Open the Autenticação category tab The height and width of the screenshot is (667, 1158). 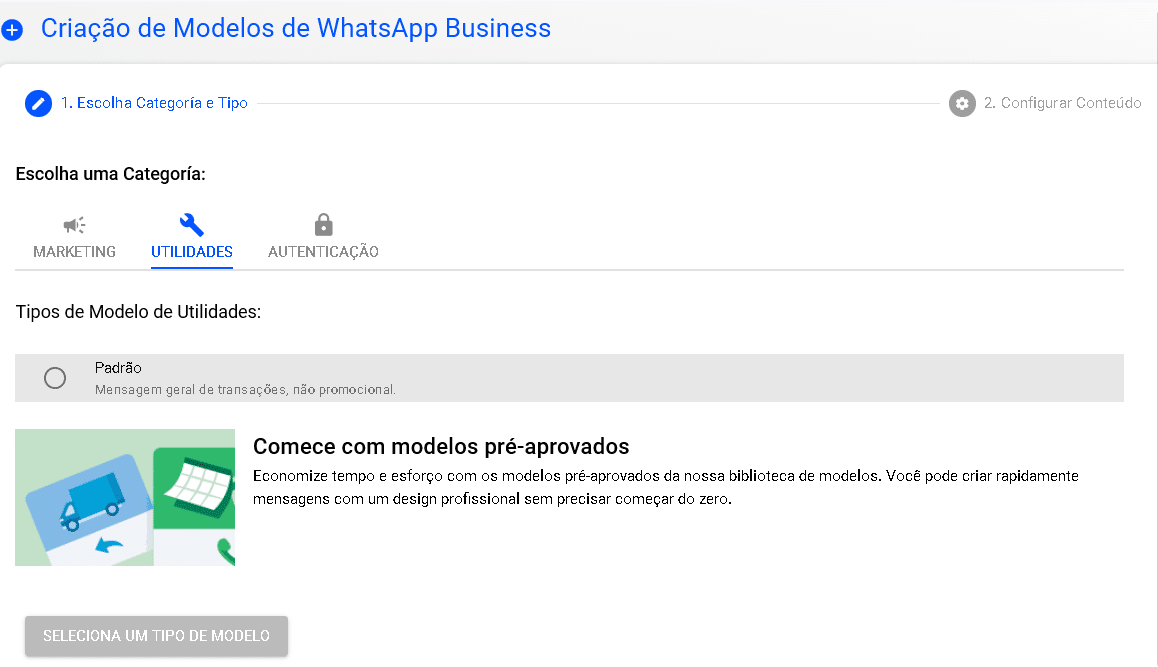[322, 237]
